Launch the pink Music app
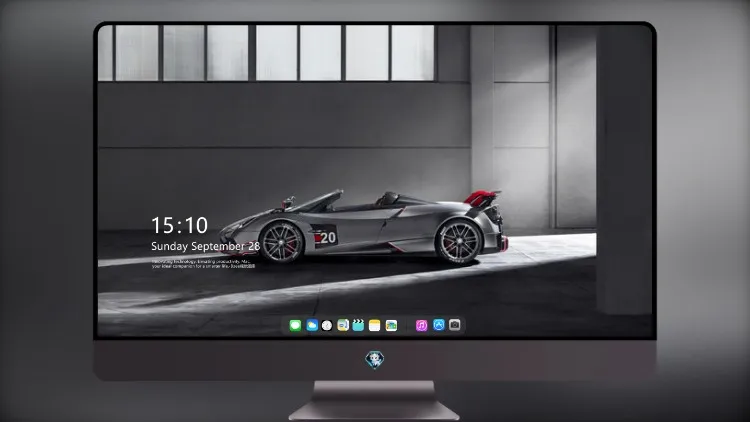 (421, 325)
